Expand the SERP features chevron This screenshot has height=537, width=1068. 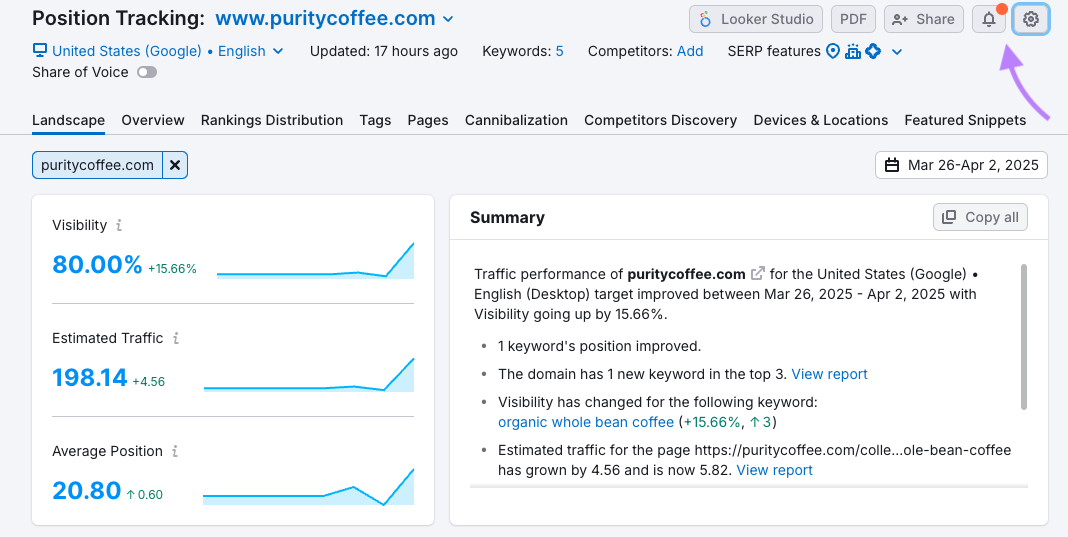tap(897, 52)
